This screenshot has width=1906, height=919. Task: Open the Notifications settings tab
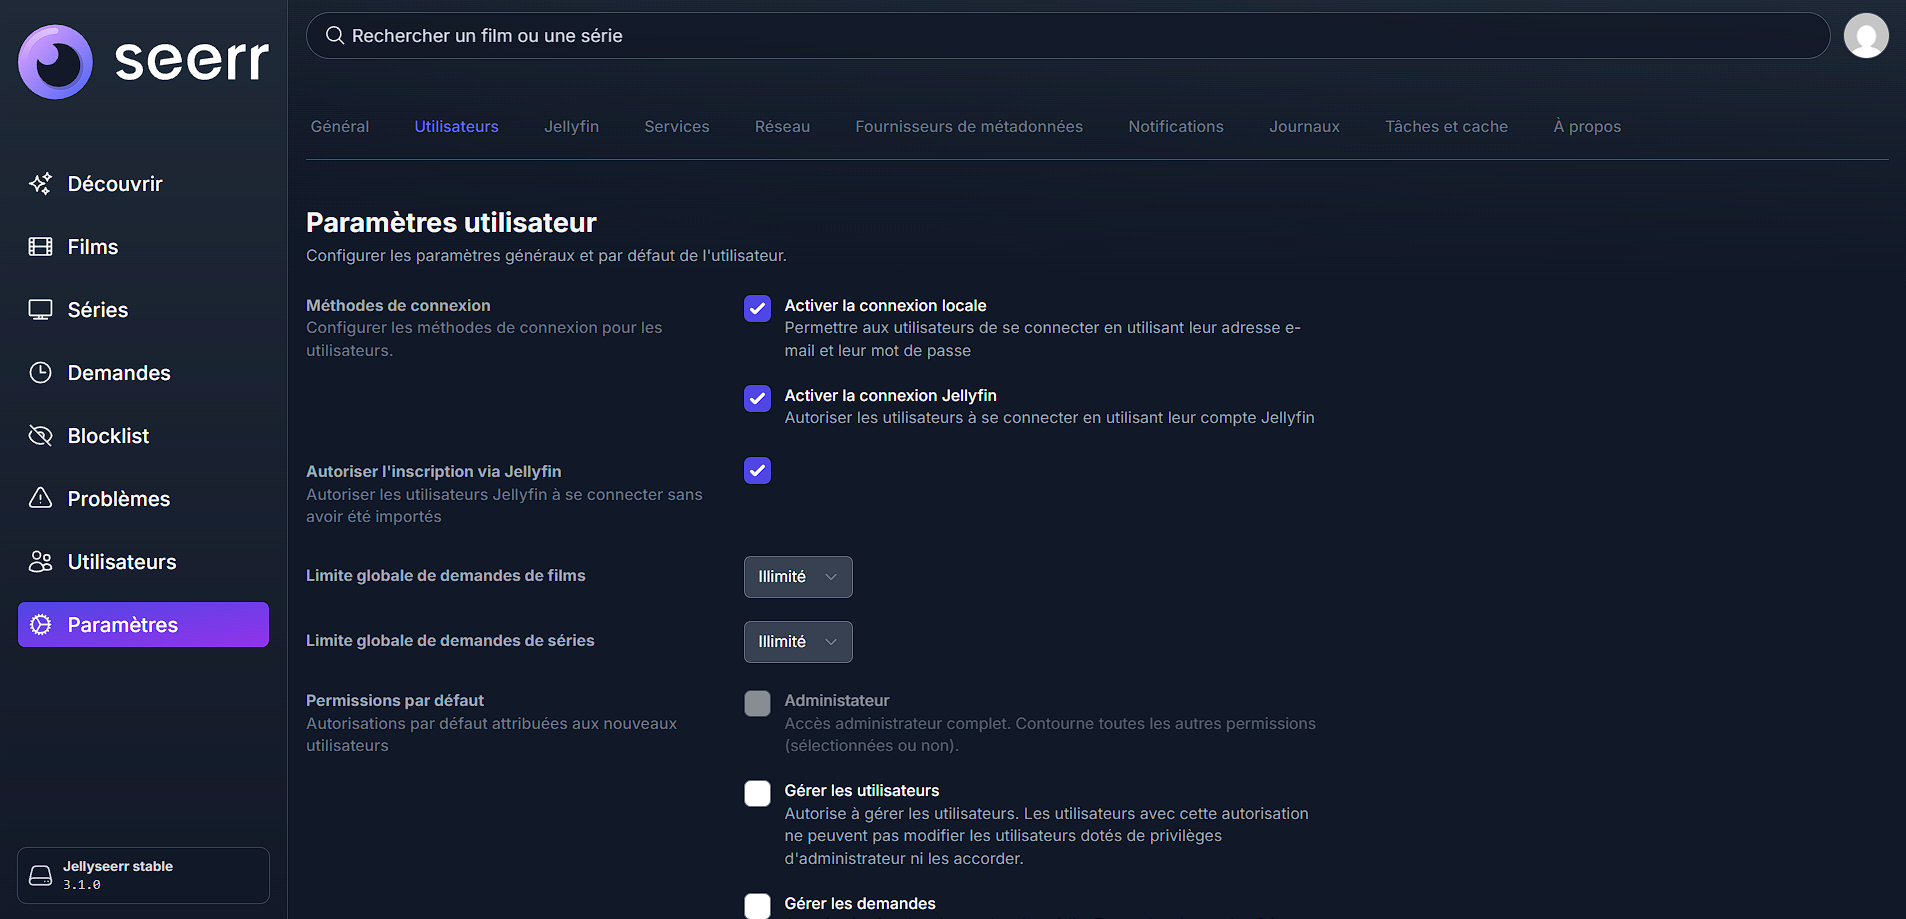point(1175,127)
